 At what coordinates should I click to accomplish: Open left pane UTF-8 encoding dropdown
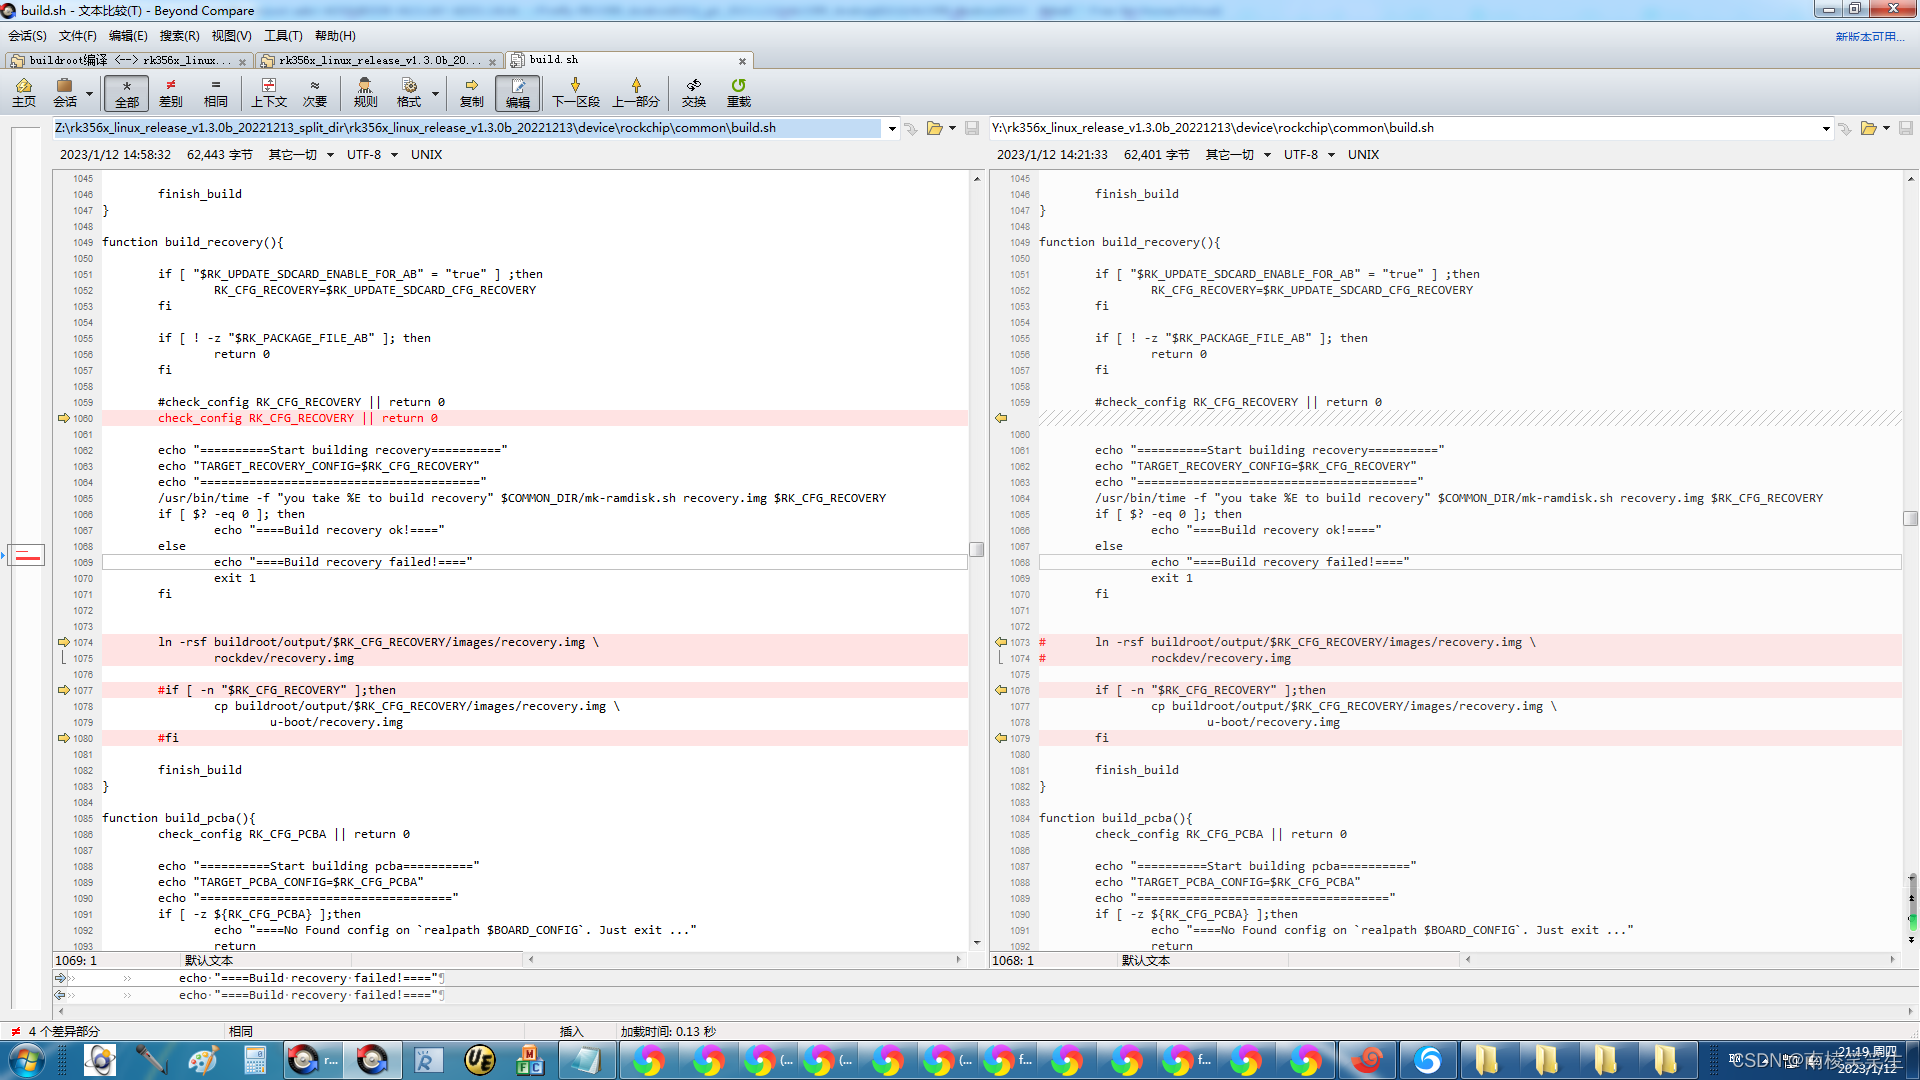click(394, 155)
